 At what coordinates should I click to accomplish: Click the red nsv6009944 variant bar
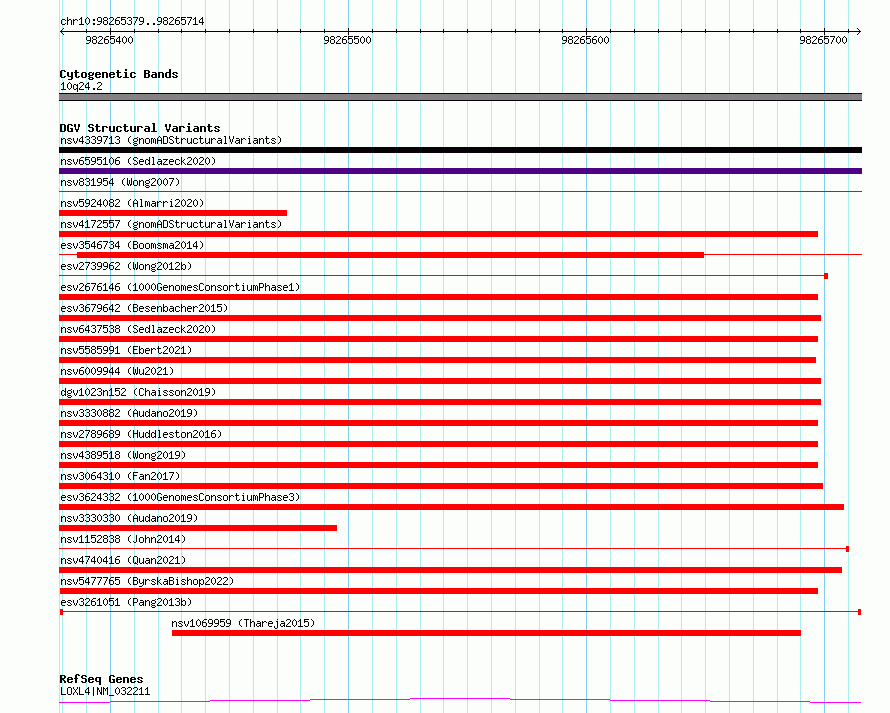(440, 381)
